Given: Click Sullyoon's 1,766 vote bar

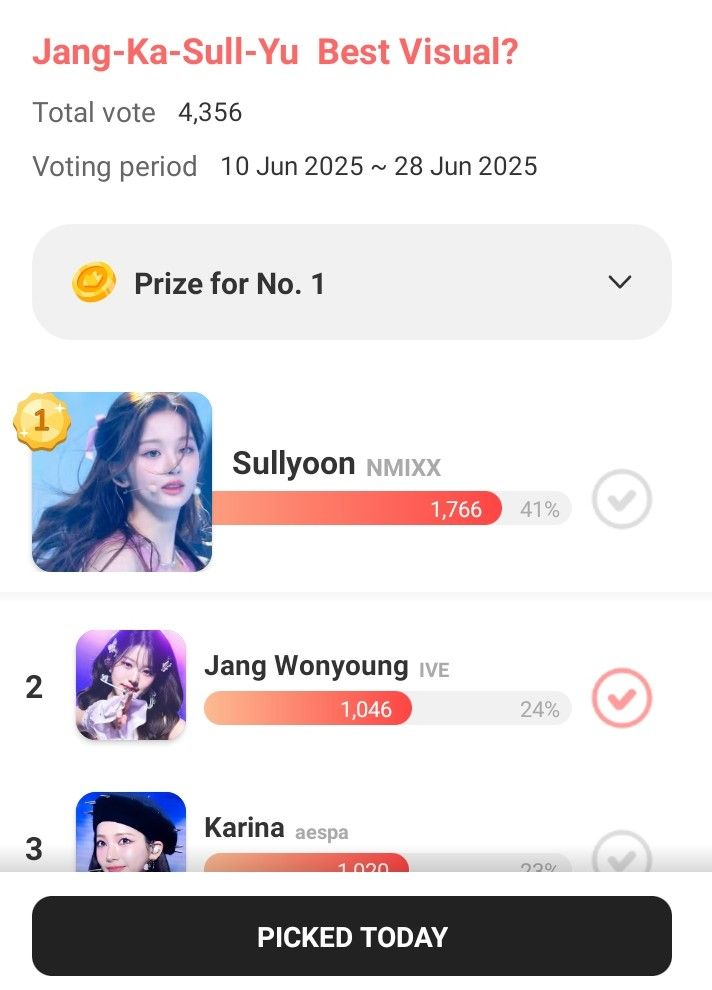Looking at the screenshot, I should [x=391, y=508].
